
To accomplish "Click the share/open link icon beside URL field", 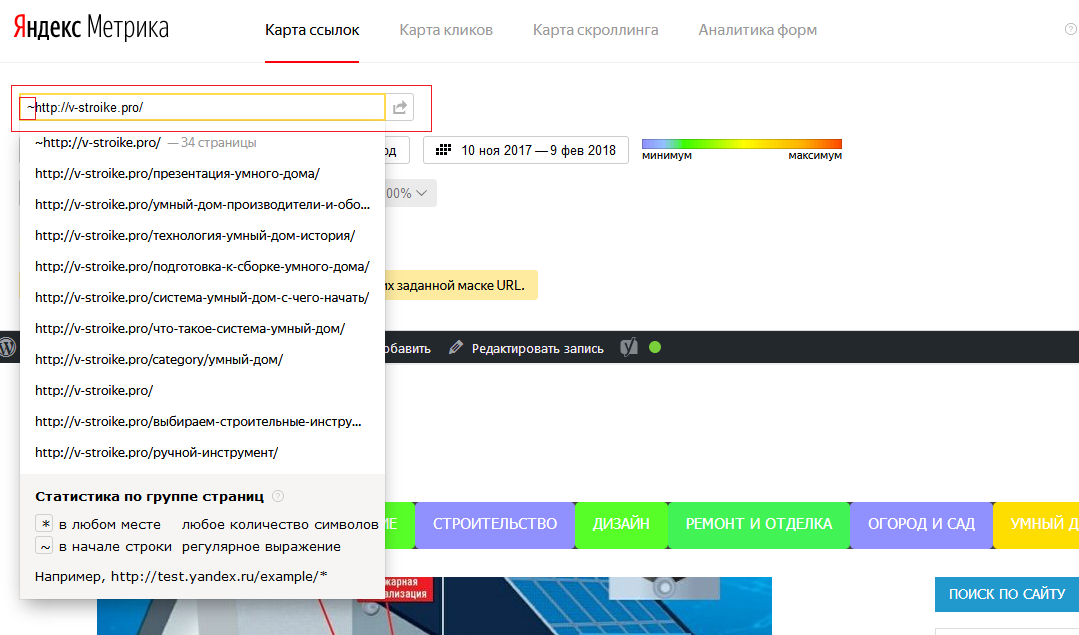I will tap(400, 107).
